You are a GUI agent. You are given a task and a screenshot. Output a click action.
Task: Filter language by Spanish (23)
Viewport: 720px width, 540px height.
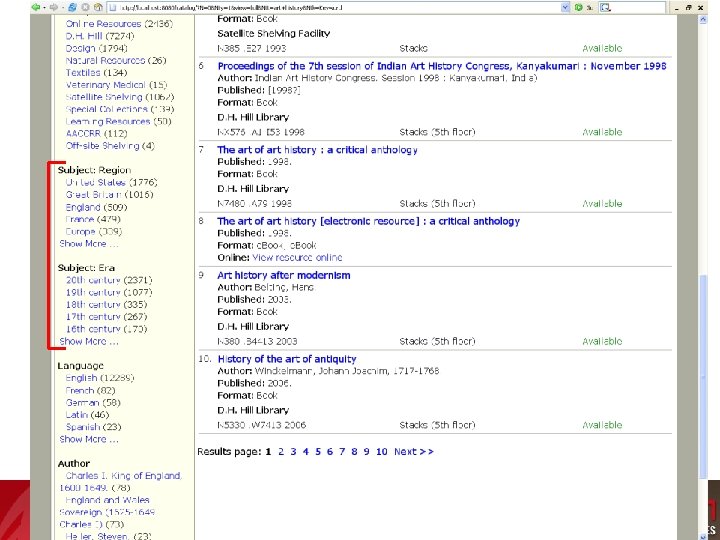93,427
